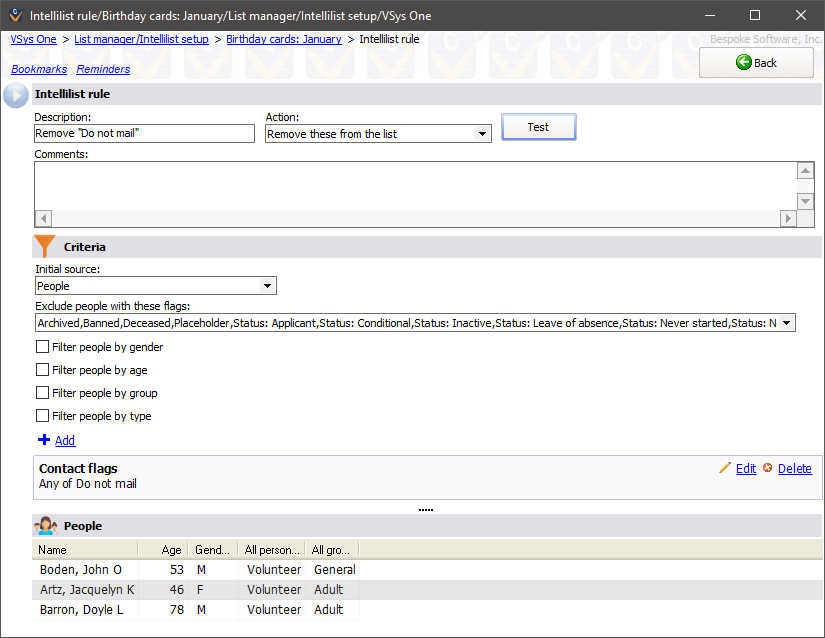Screen dimensions: 825x638
Task: Click the VSys One title bar icon
Action: (15, 16)
